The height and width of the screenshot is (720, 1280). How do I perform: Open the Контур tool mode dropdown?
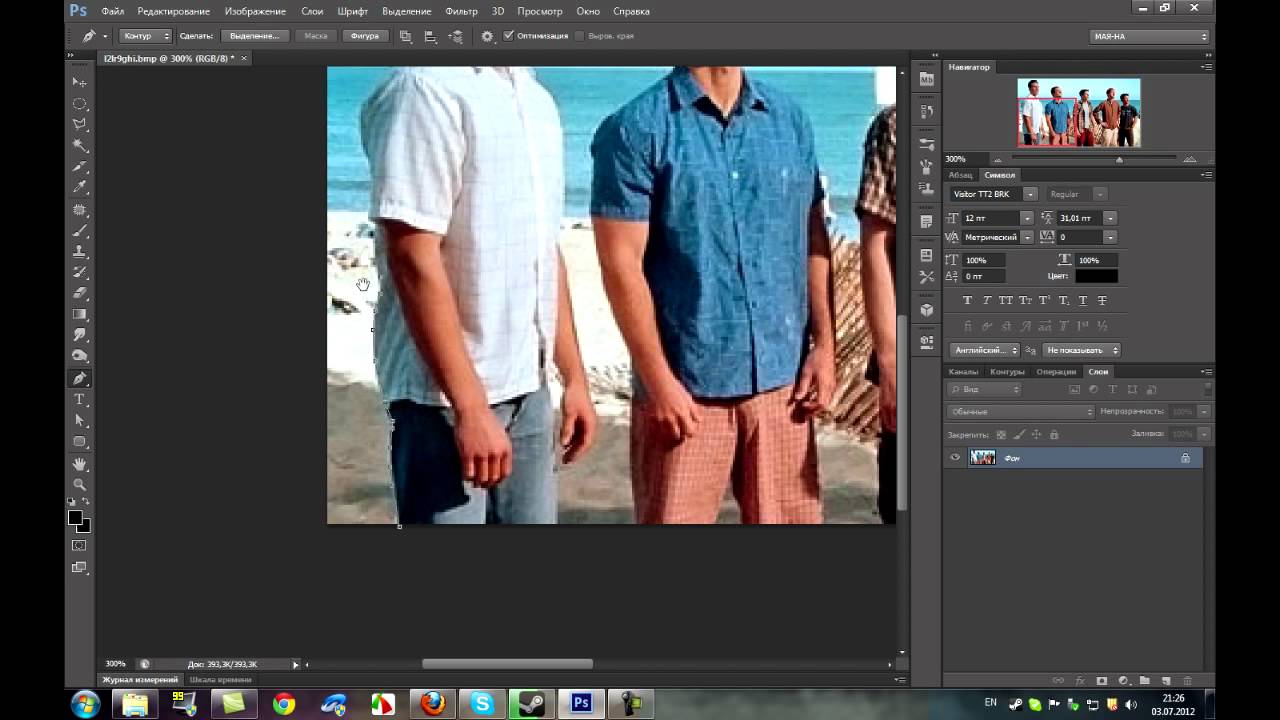pos(146,36)
